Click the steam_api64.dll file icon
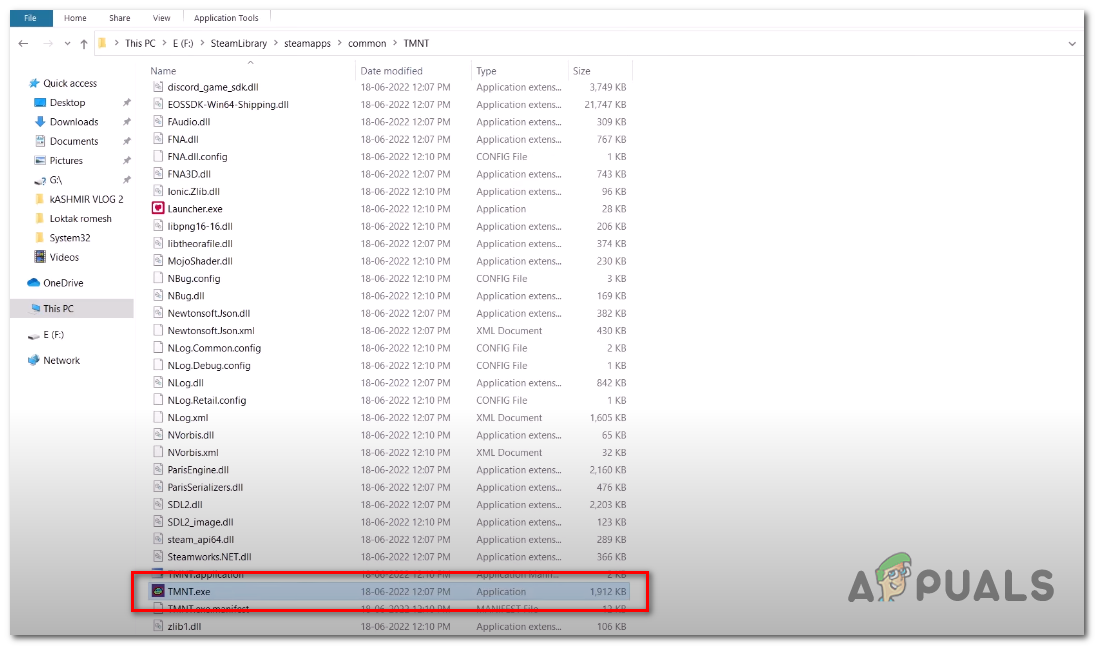This screenshot has width=1095, height=646. click(x=158, y=539)
